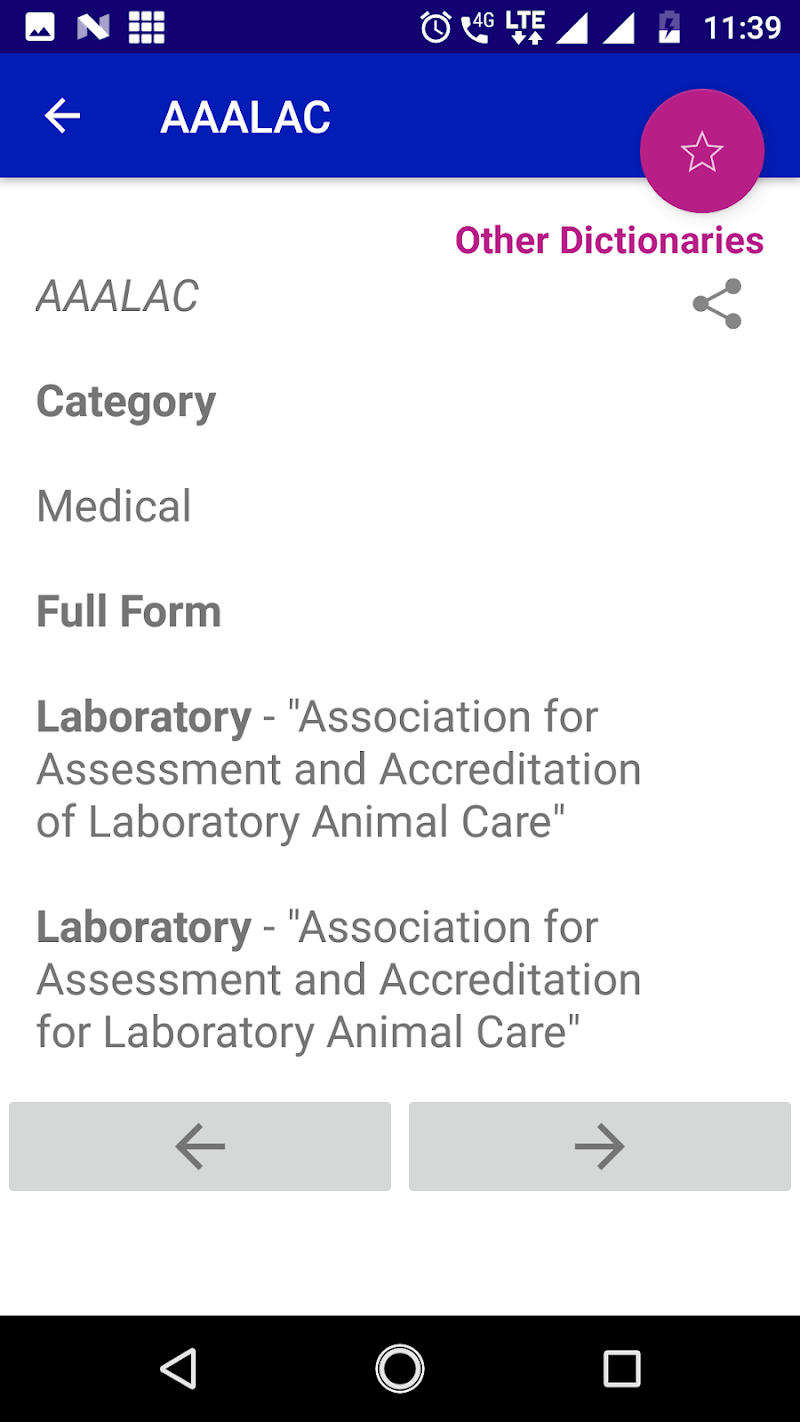Viewport: 800px width, 1422px height.
Task: Tap the battery charging status icon
Action: pyautogui.click(x=669, y=27)
